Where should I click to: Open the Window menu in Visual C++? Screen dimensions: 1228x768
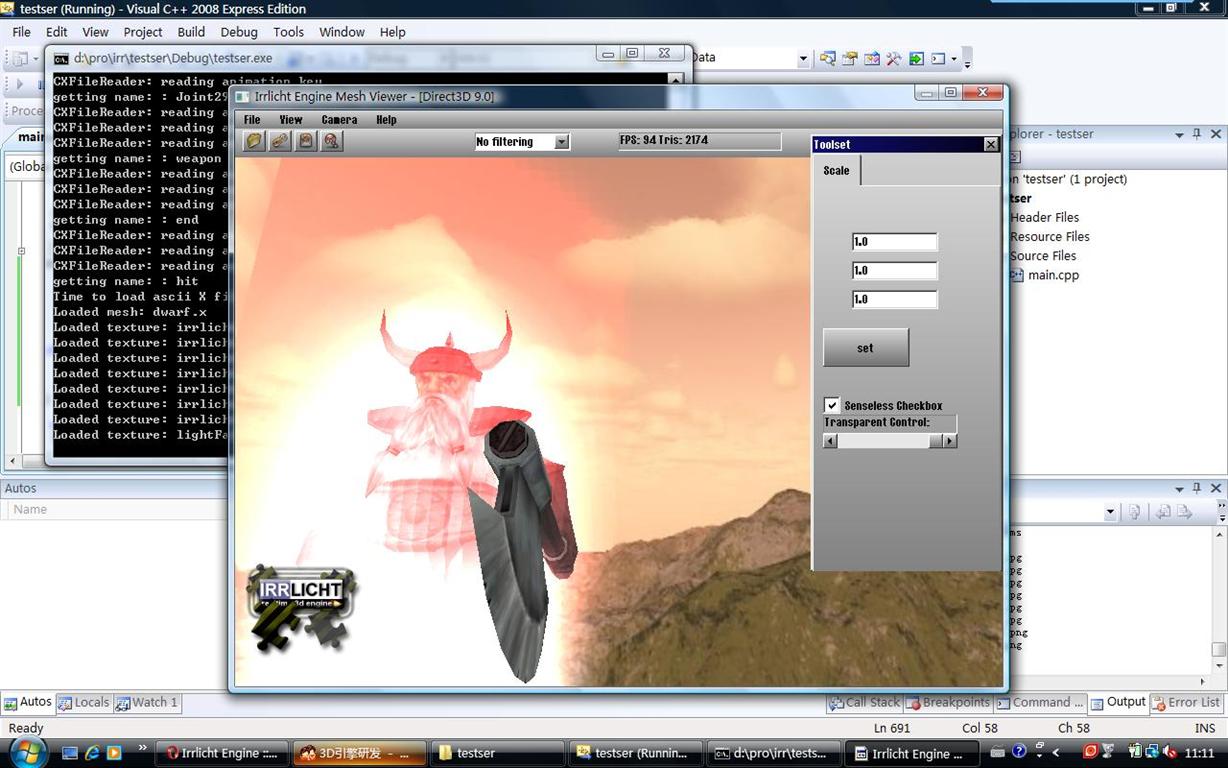click(342, 32)
